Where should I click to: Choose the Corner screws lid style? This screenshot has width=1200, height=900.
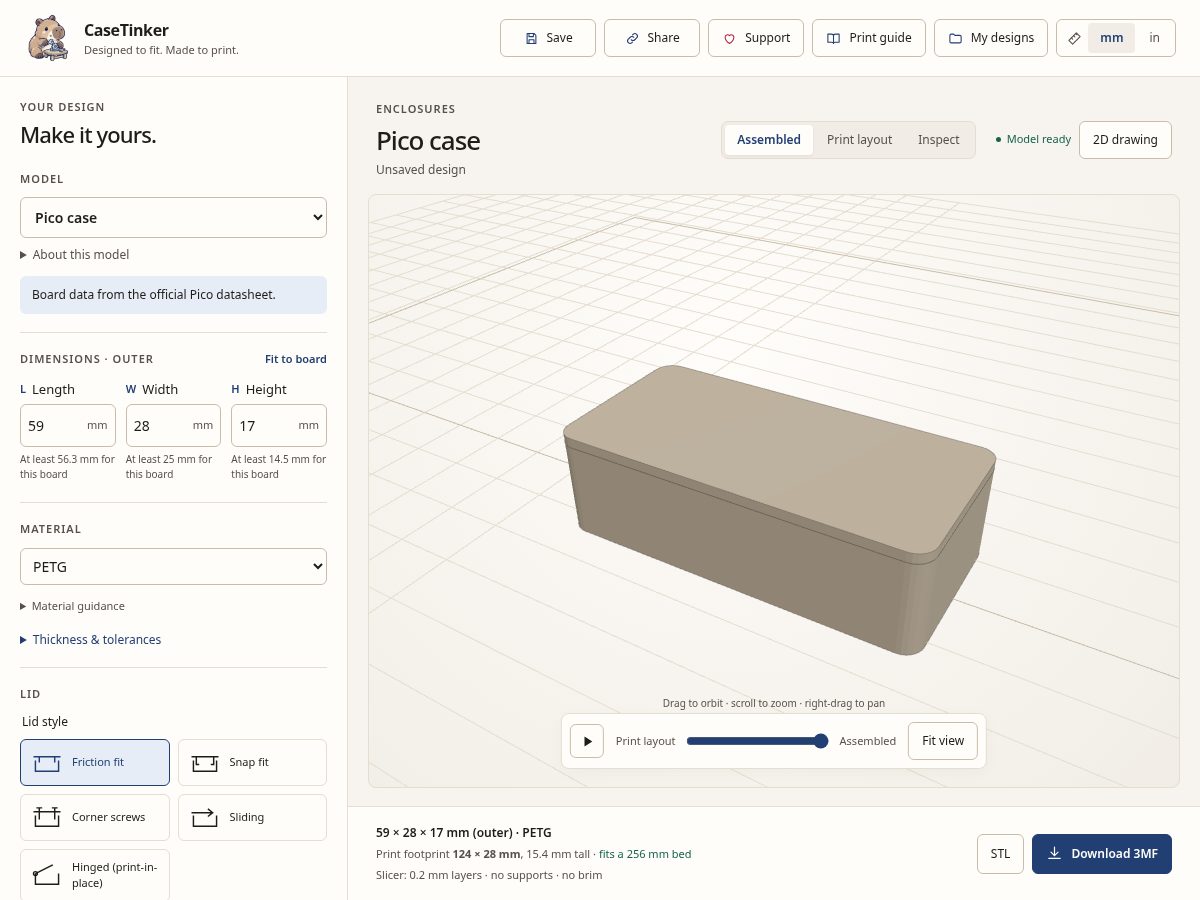(95, 817)
